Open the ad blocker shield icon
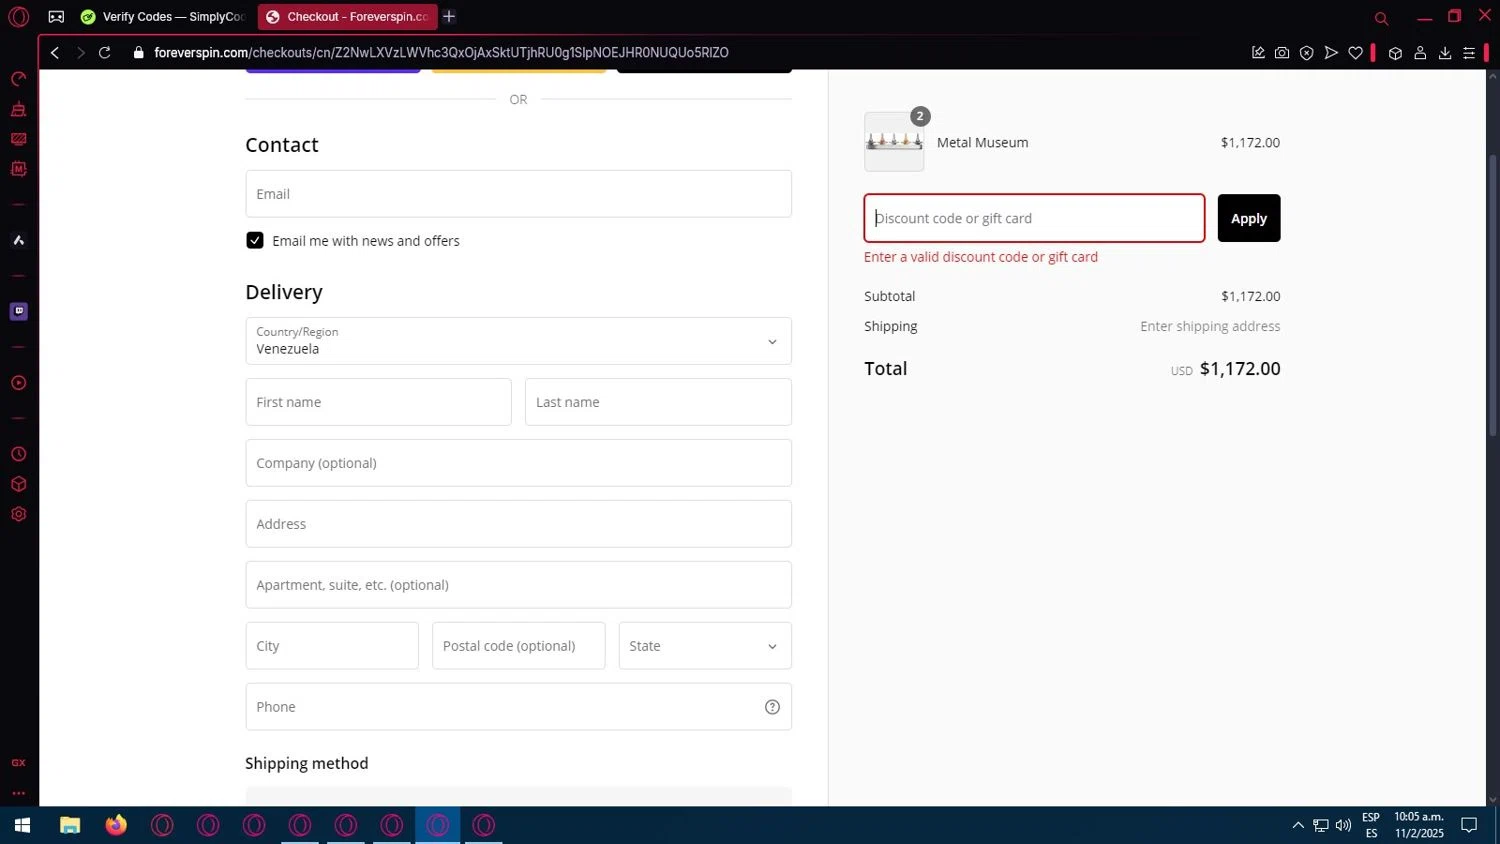The image size is (1500, 844). coord(1306,53)
